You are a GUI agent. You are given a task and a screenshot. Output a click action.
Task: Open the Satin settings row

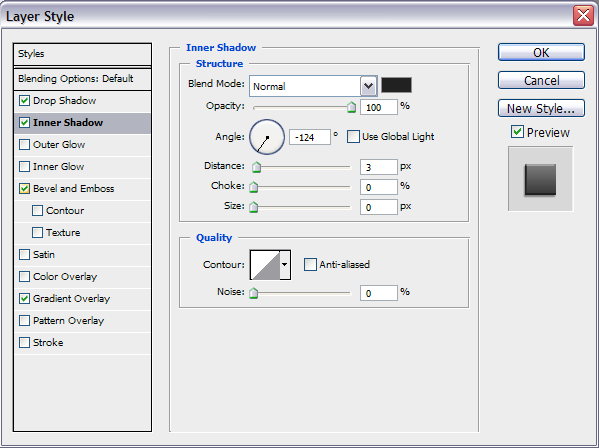point(82,255)
